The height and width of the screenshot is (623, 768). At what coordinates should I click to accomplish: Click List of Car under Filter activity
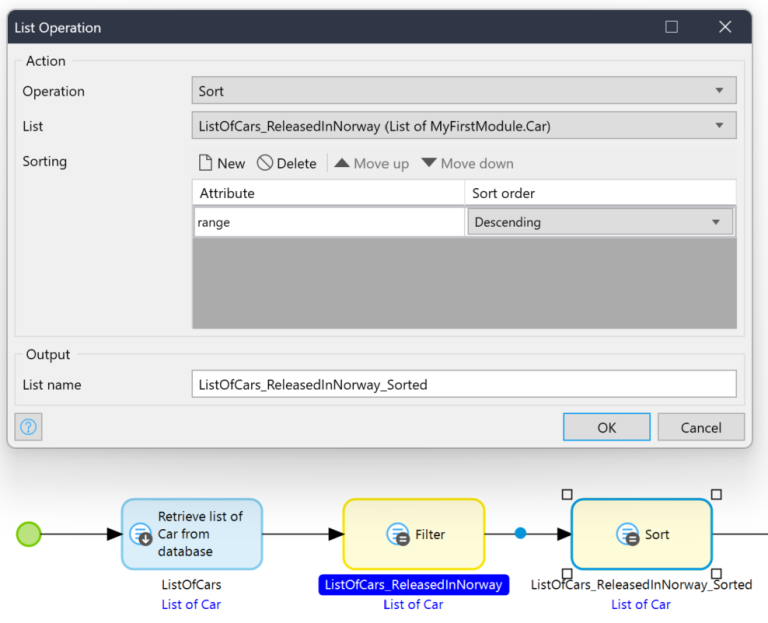click(413, 604)
